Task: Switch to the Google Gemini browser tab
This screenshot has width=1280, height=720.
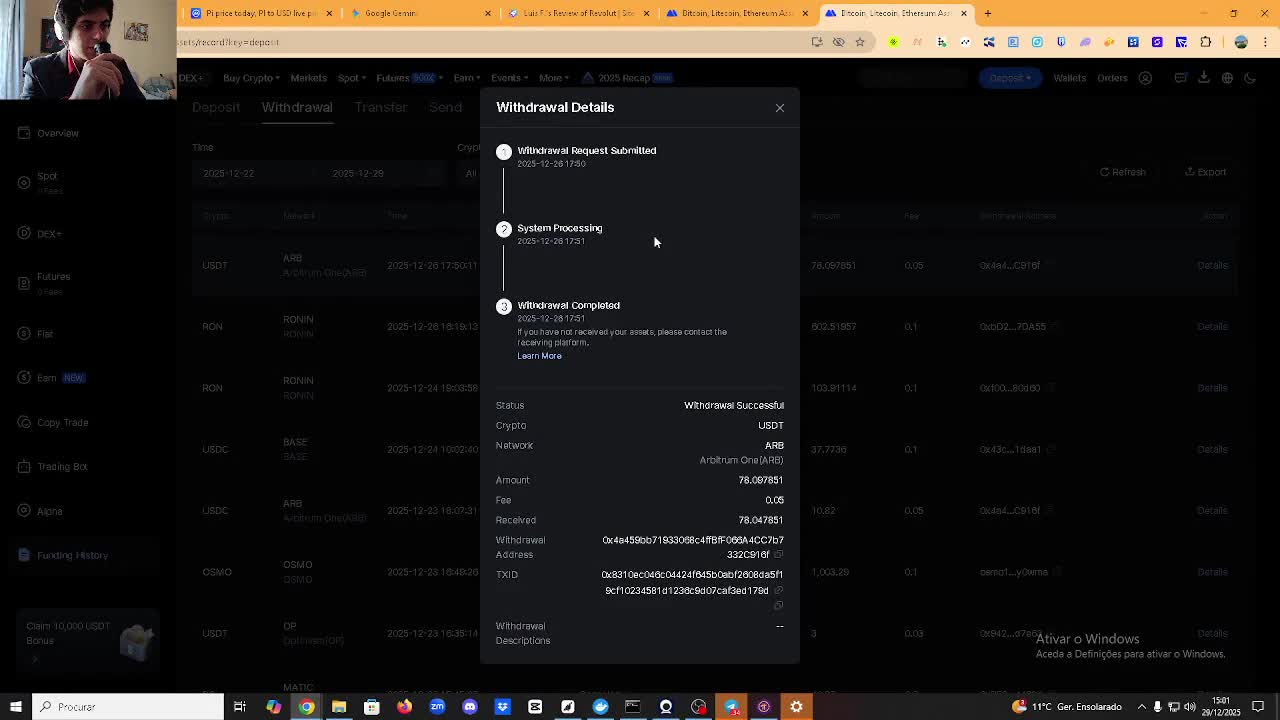Action: click(x=418, y=13)
